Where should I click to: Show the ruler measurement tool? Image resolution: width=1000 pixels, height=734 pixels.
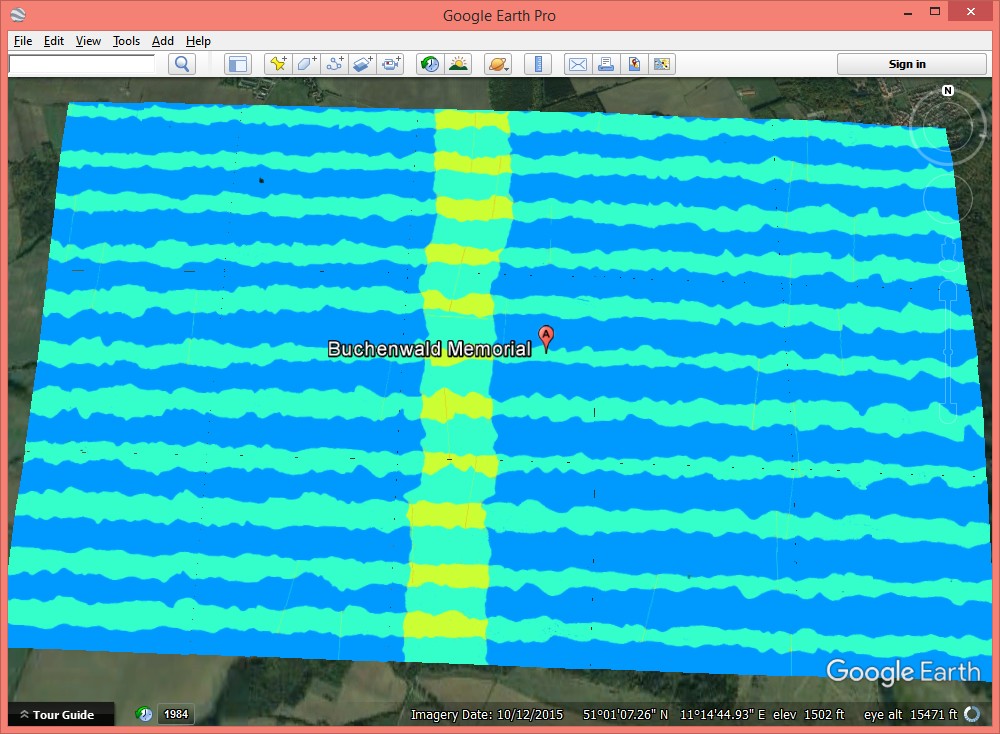coord(538,64)
